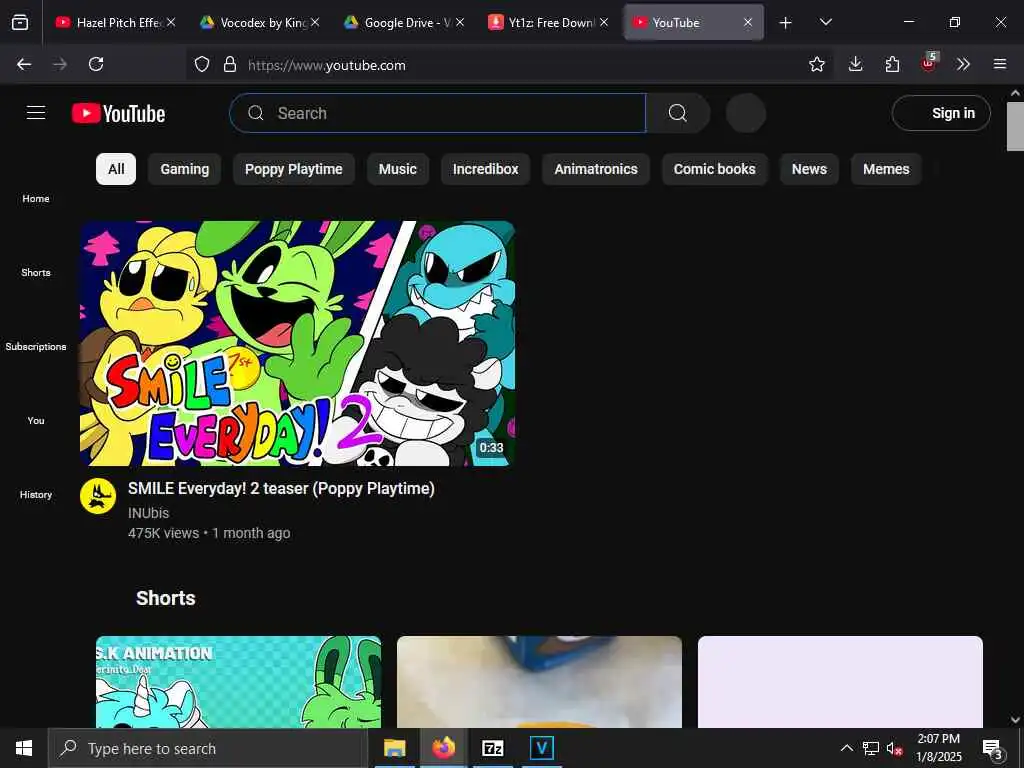Open the YouTube guide hamburger menu
The width and height of the screenshot is (1024, 768).
36,113
